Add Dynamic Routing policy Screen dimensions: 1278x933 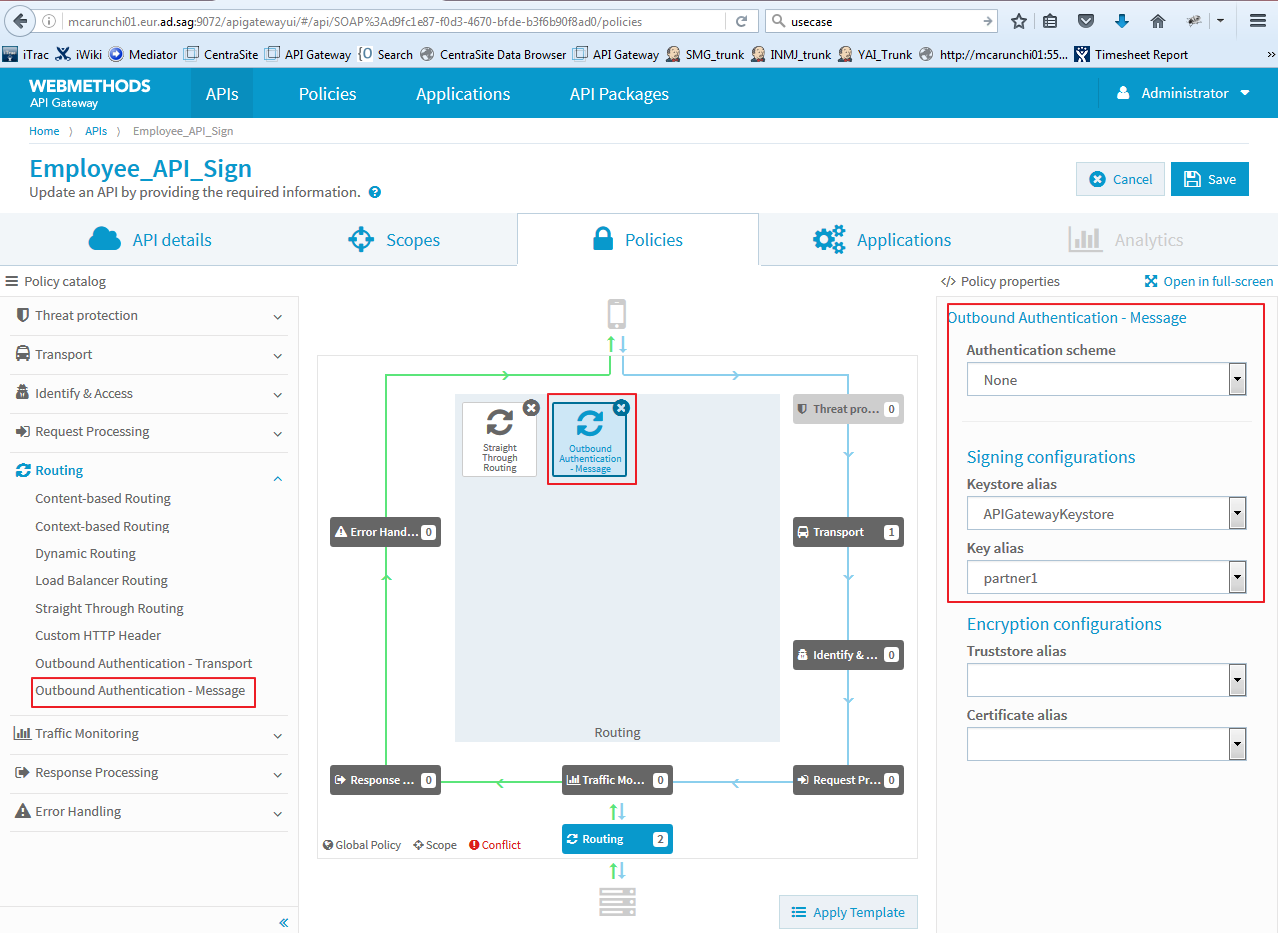(x=85, y=553)
